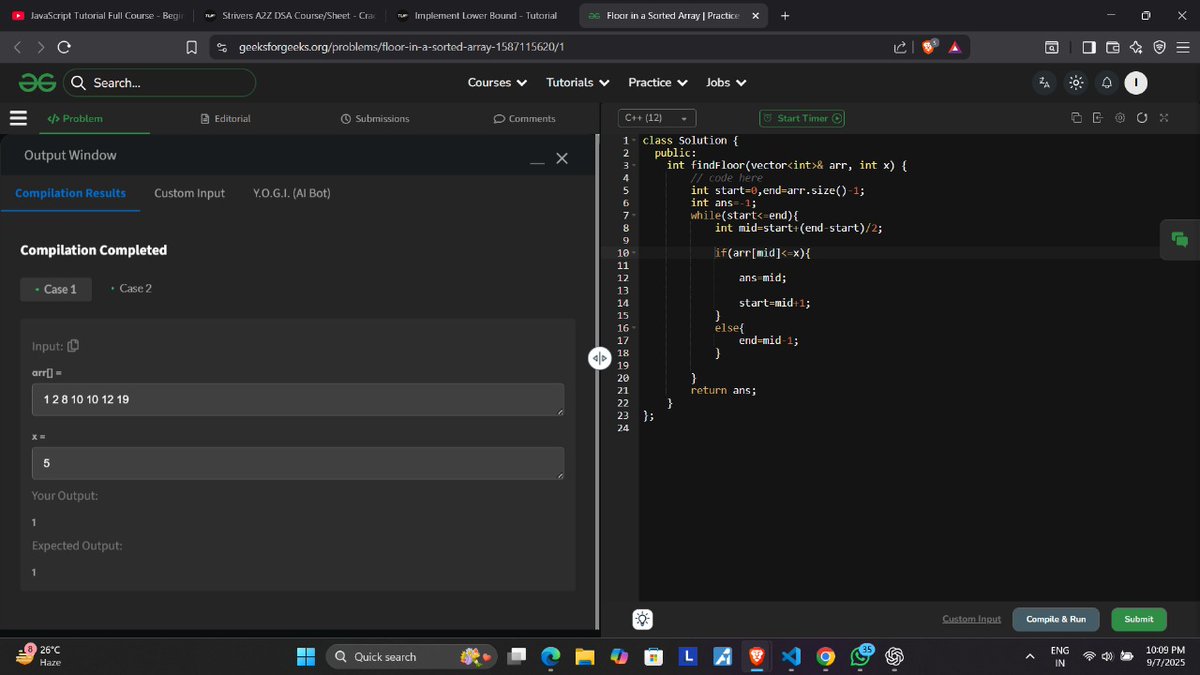1200x675 pixels.
Task: Toggle the light theme with the sun icon
Action: pos(1076,84)
